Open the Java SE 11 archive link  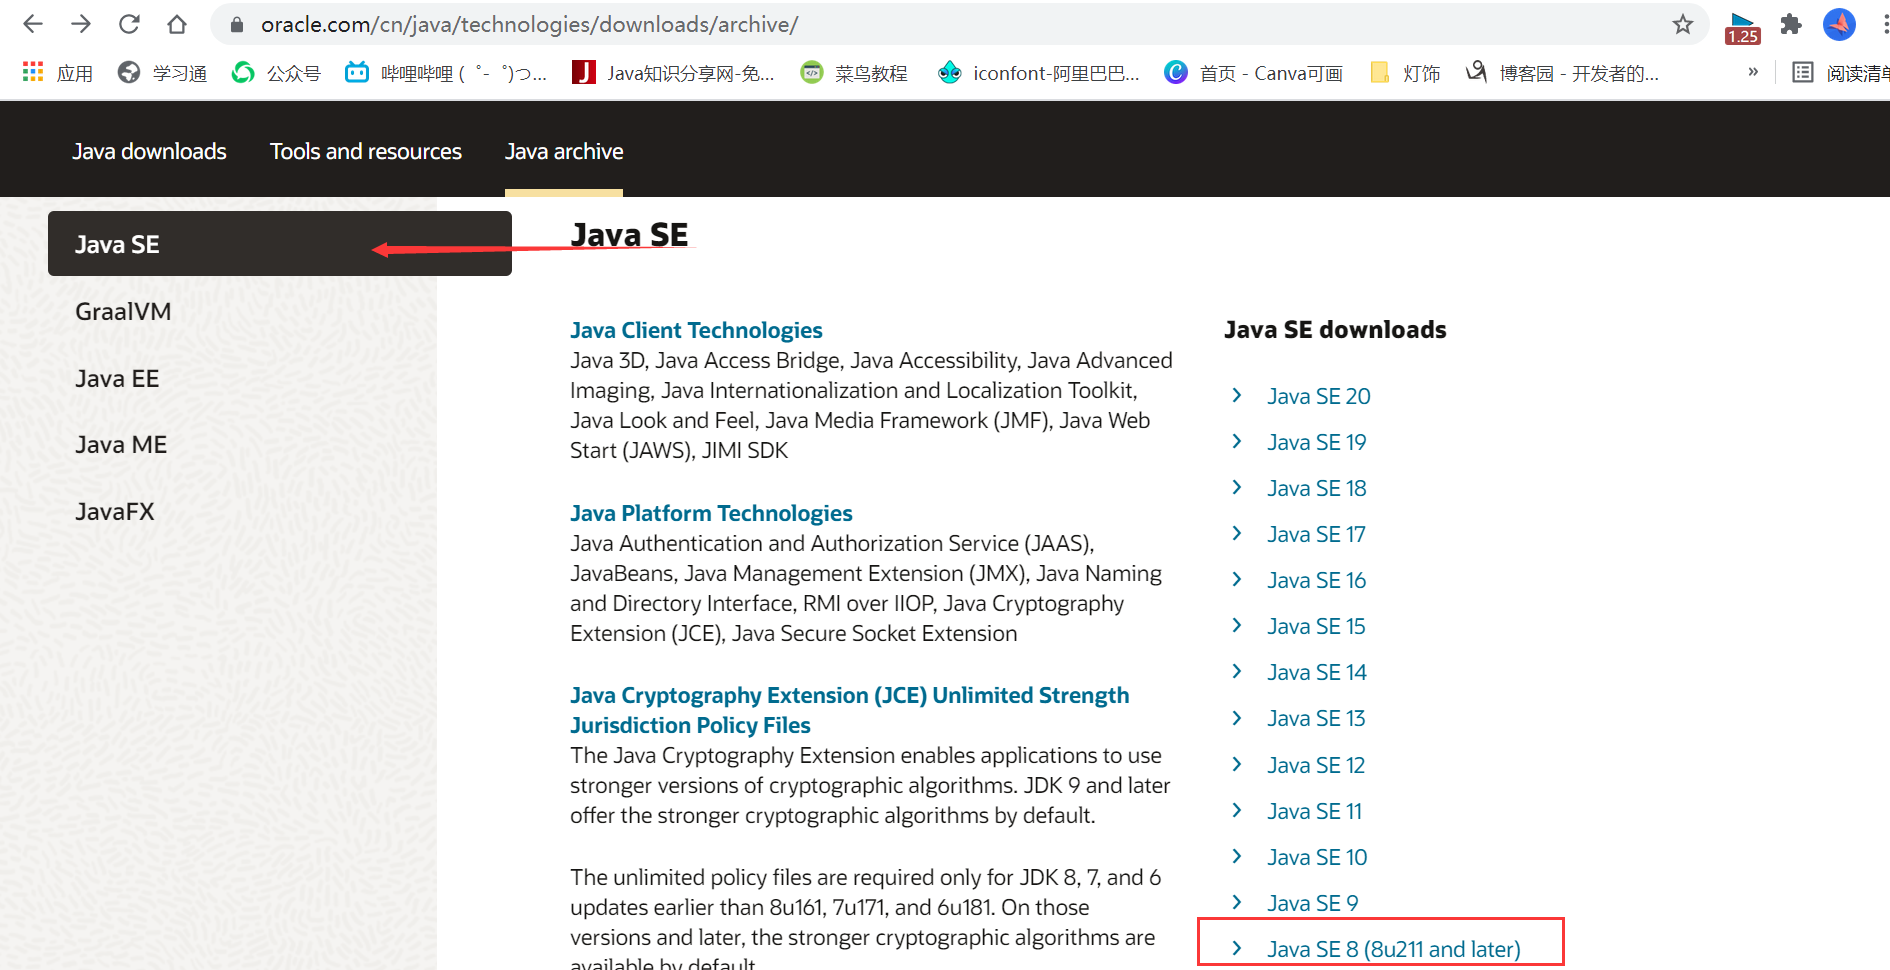click(x=1315, y=812)
